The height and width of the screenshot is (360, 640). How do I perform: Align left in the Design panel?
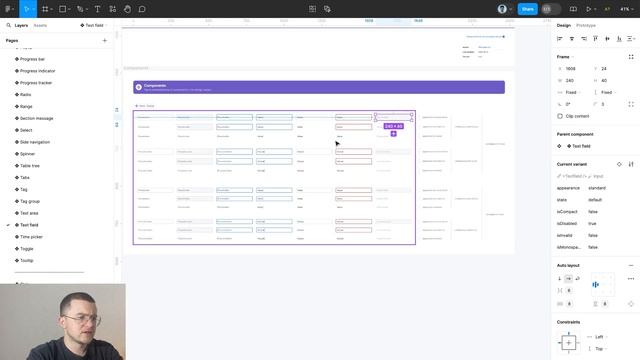tap(560, 38)
